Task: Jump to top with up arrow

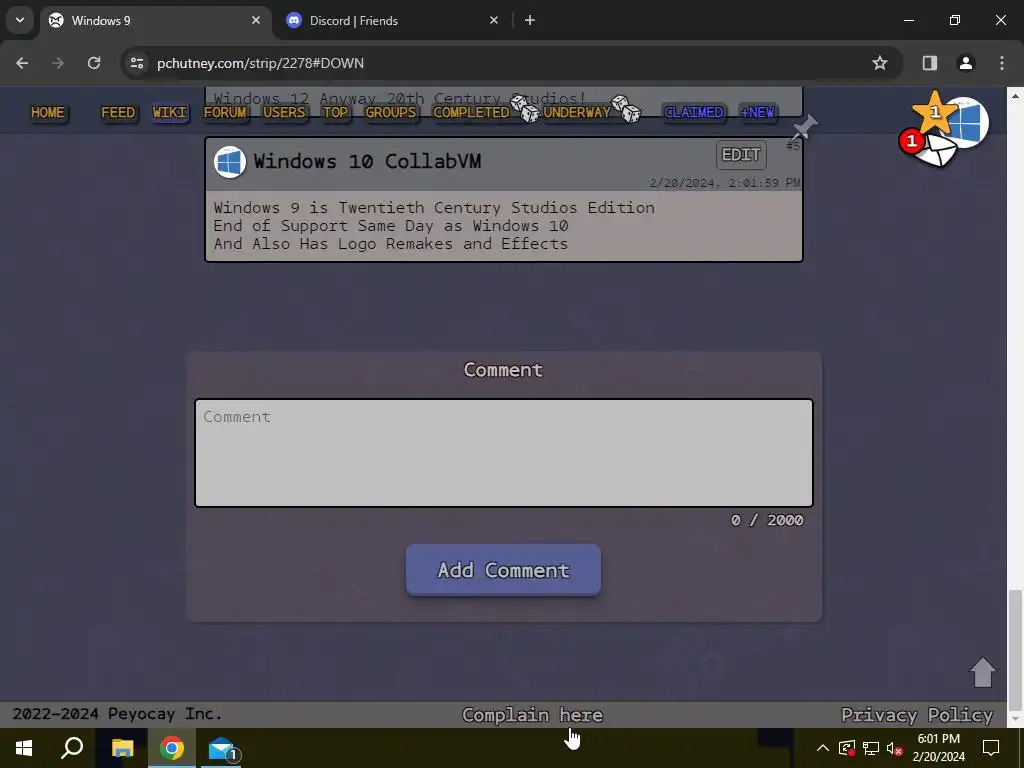Action: pos(982,672)
